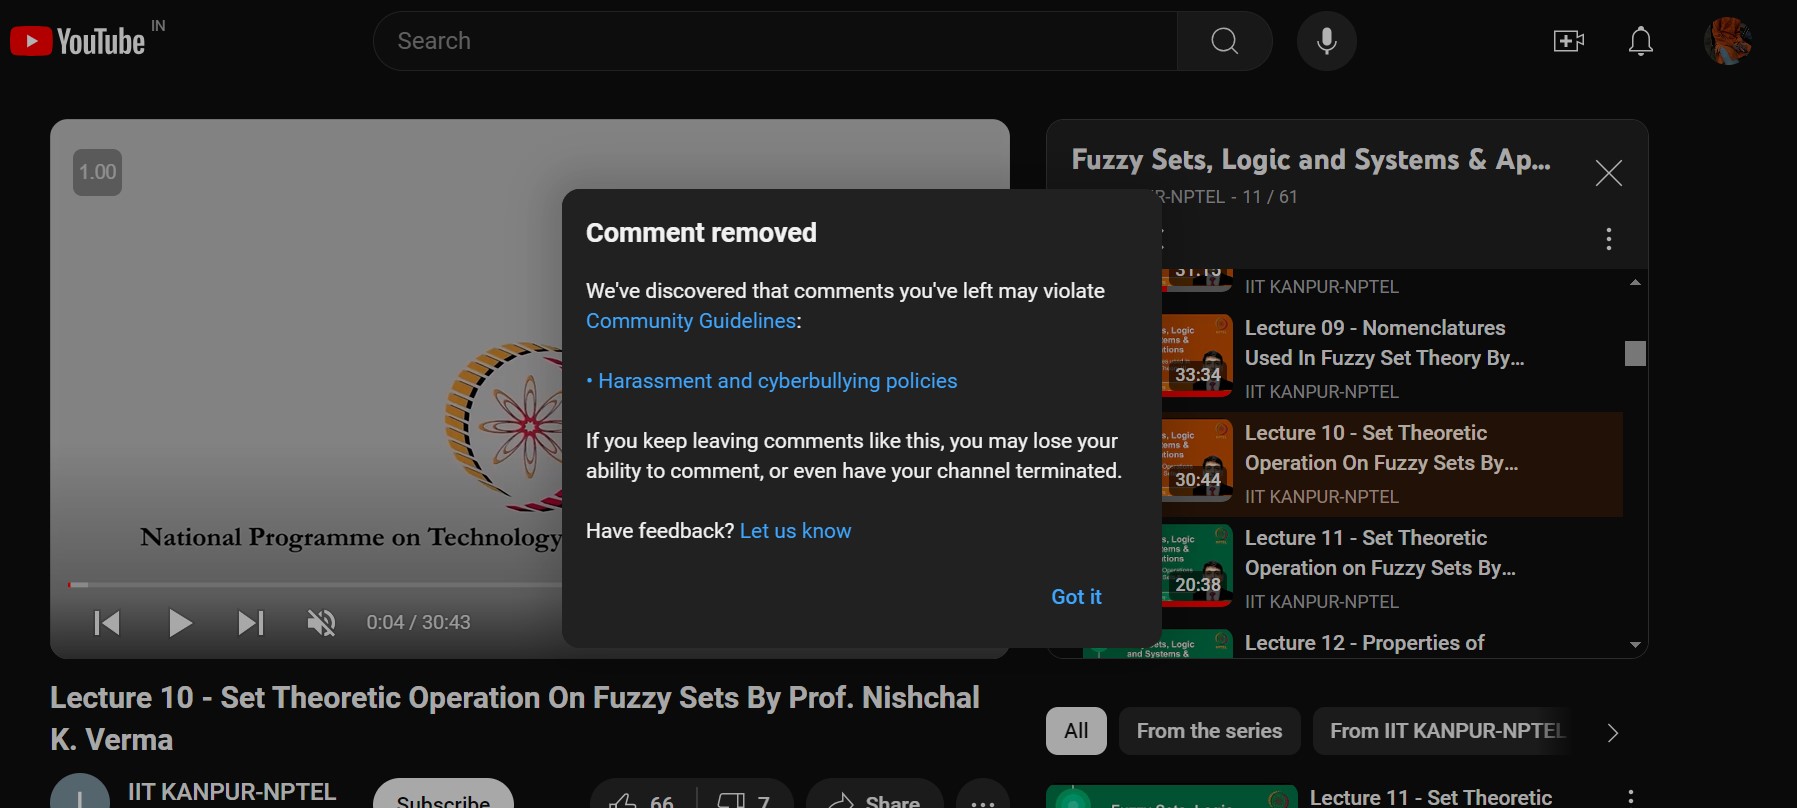Open Lecture 11 in the playlist
The width and height of the screenshot is (1797, 808).
coord(1380,553)
